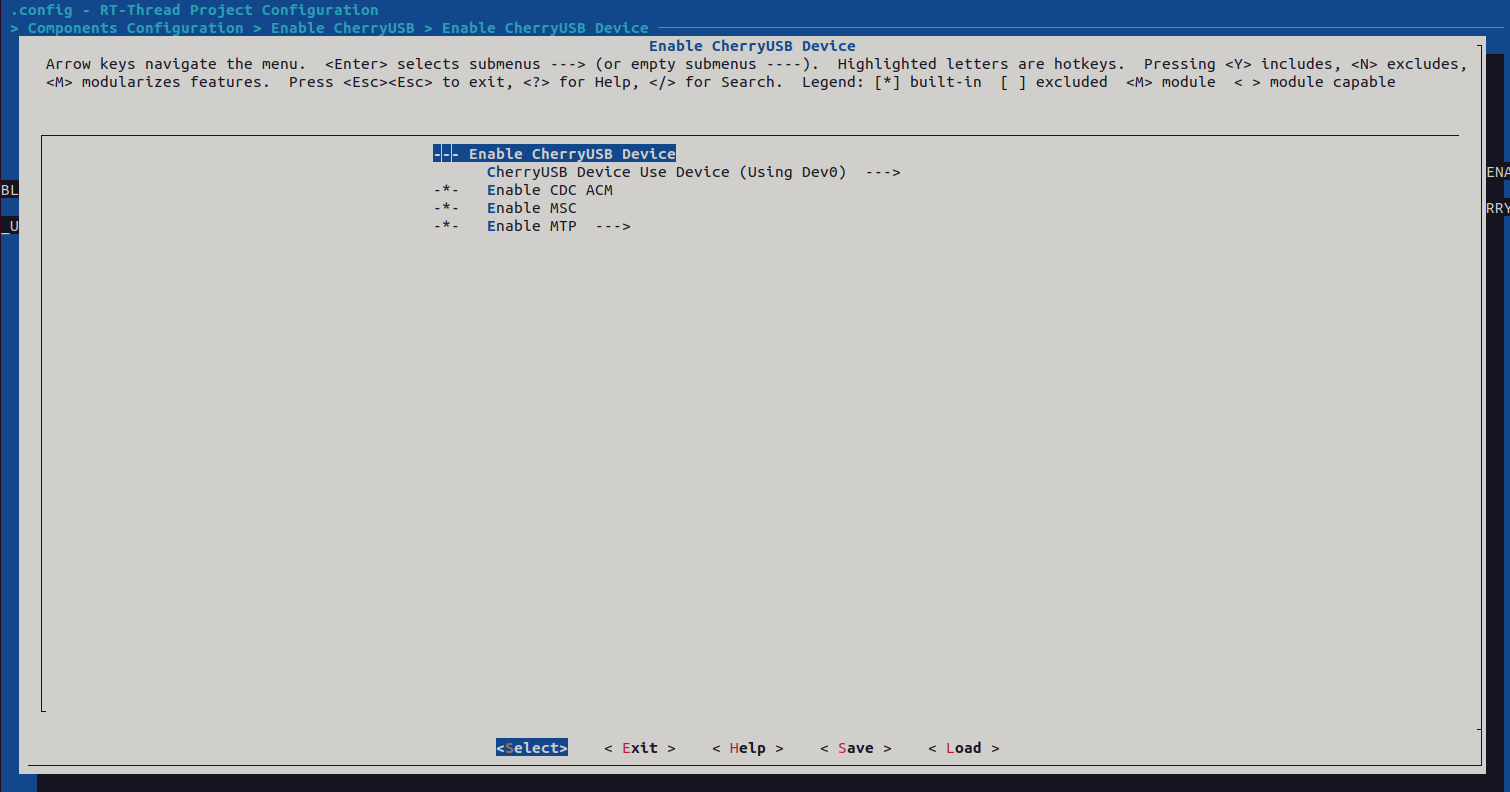Click the Select button
The width and height of the screenshot is (1510, 792).
532,748
